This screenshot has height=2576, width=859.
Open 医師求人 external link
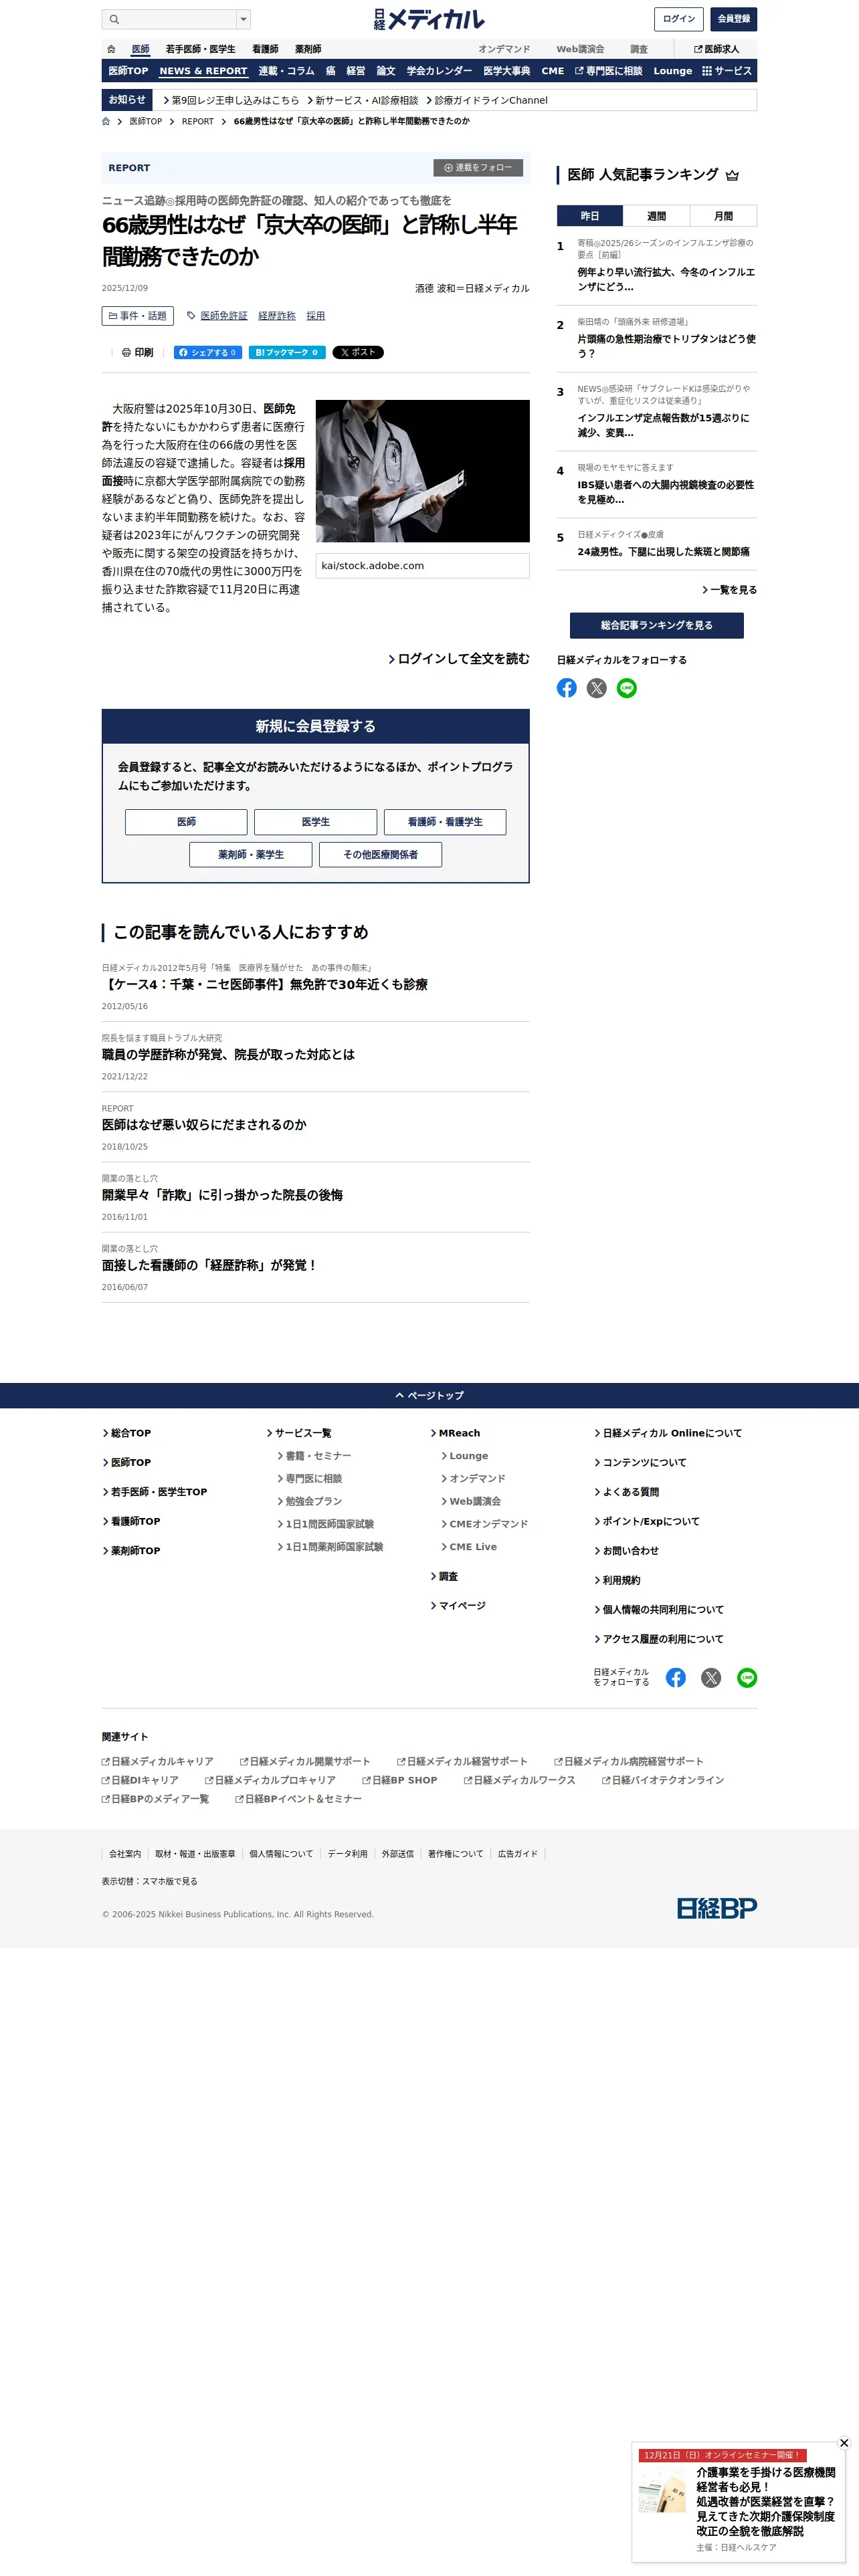tap(717, 49)
